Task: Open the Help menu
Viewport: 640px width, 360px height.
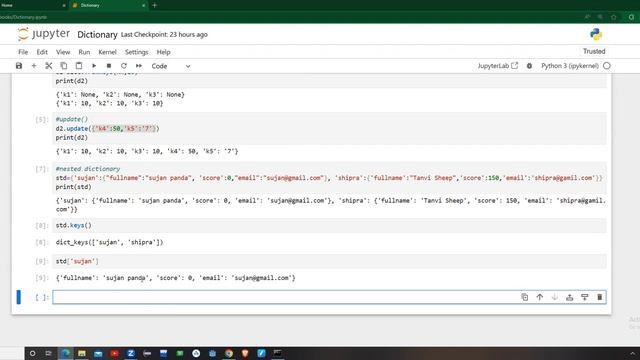Action: 163,52
